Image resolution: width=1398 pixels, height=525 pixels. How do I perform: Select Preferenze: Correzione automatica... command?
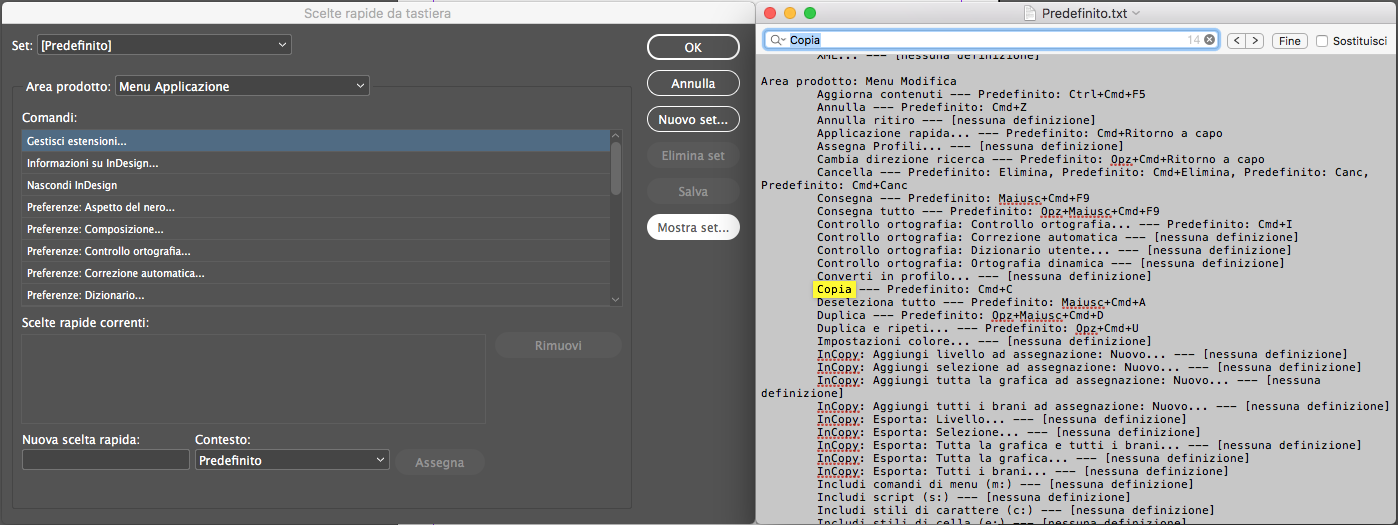click(x=315, y=273)
